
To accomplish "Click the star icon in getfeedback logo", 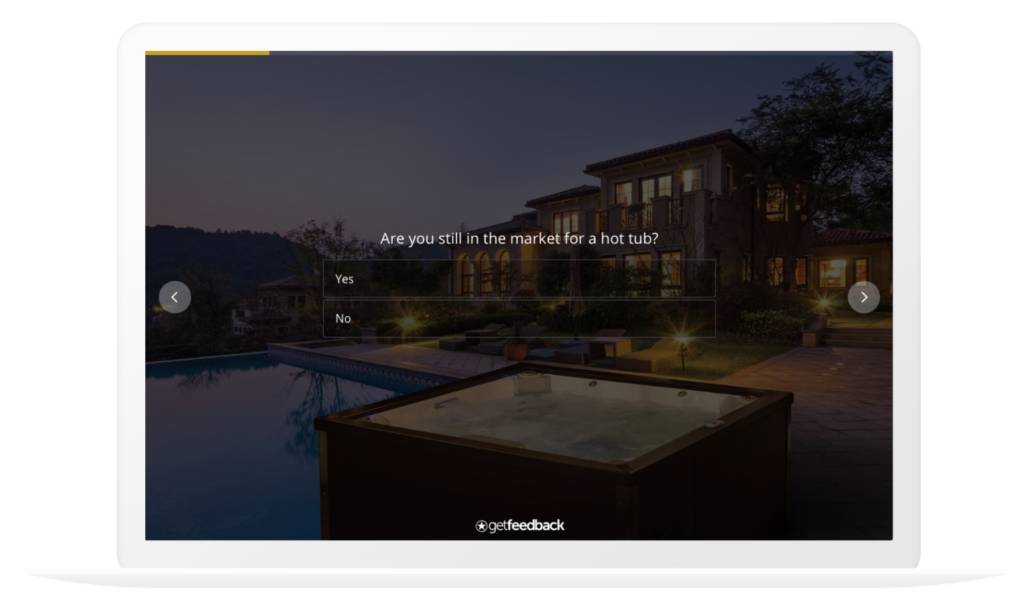I will [481, 526].
